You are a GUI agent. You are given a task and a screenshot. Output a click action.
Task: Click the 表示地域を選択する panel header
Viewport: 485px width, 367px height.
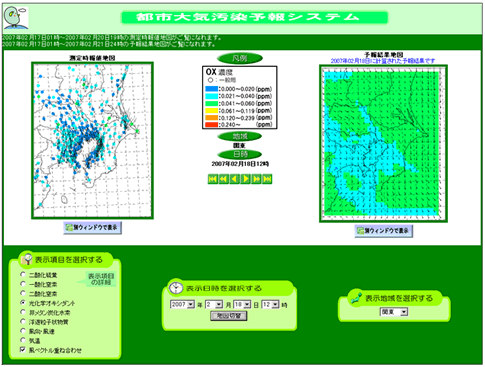[395, 298]
